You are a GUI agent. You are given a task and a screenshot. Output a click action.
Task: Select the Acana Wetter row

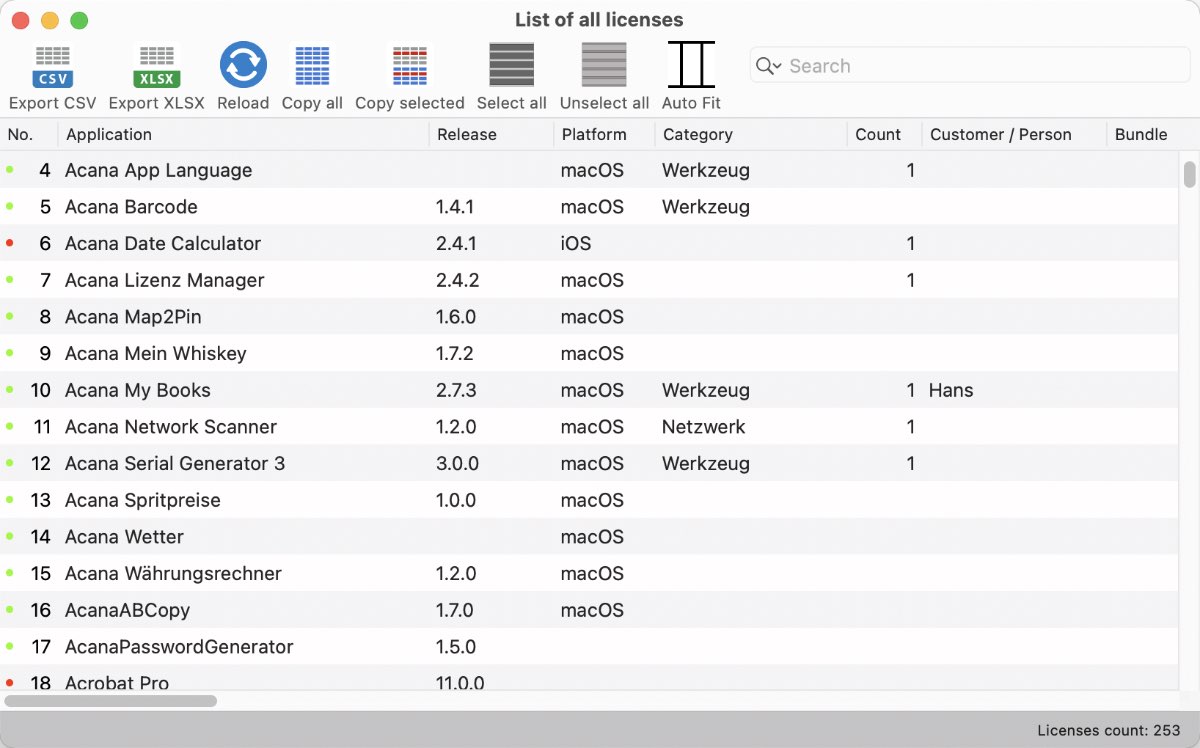590,537
